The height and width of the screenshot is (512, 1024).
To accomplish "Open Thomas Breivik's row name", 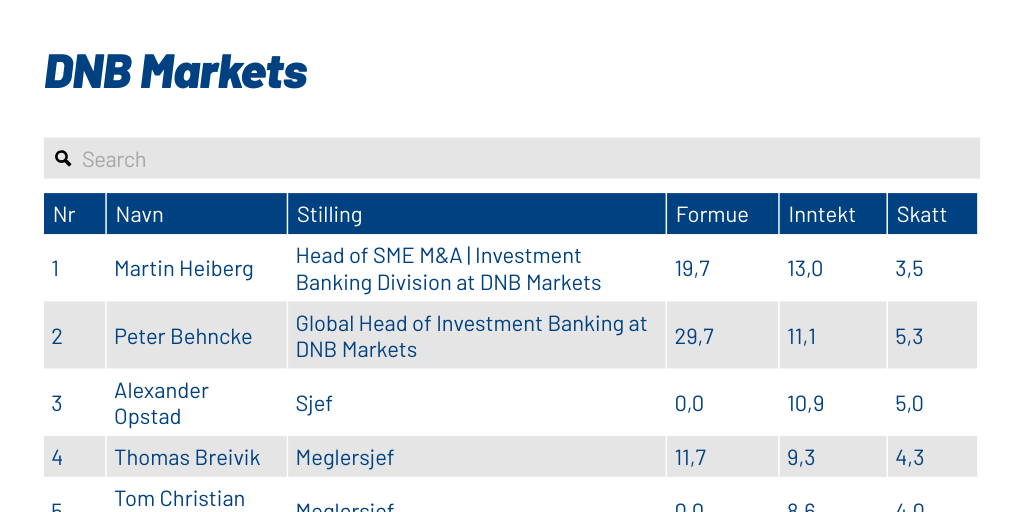I will click(187, 458).
